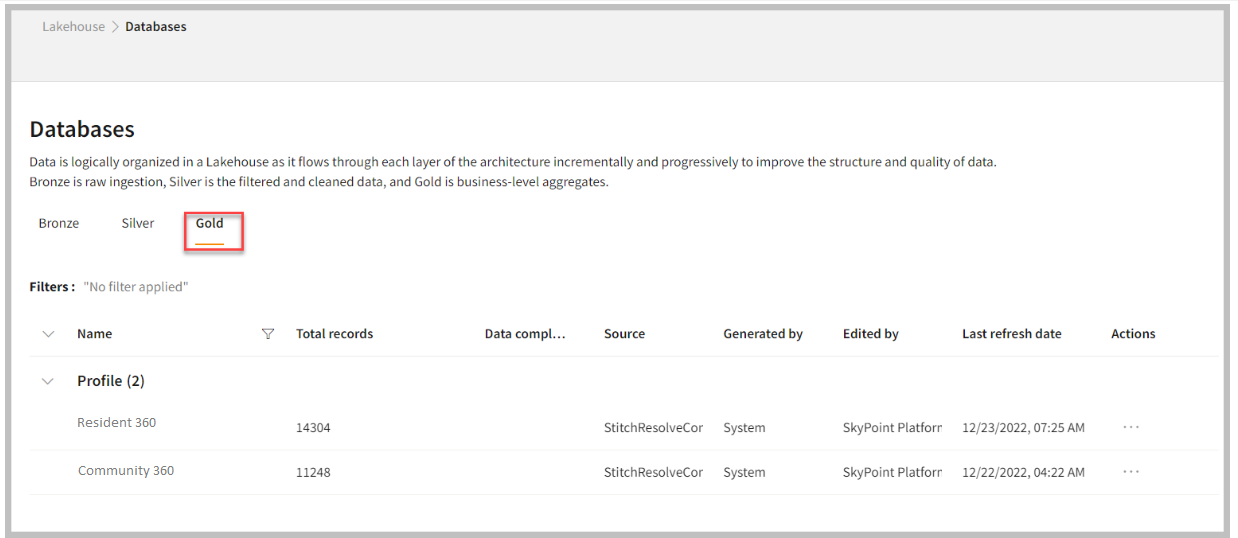Go to Lakehouse in the breadcrumb
Screen dimensions: 1238x538
(x=73, y=27)
